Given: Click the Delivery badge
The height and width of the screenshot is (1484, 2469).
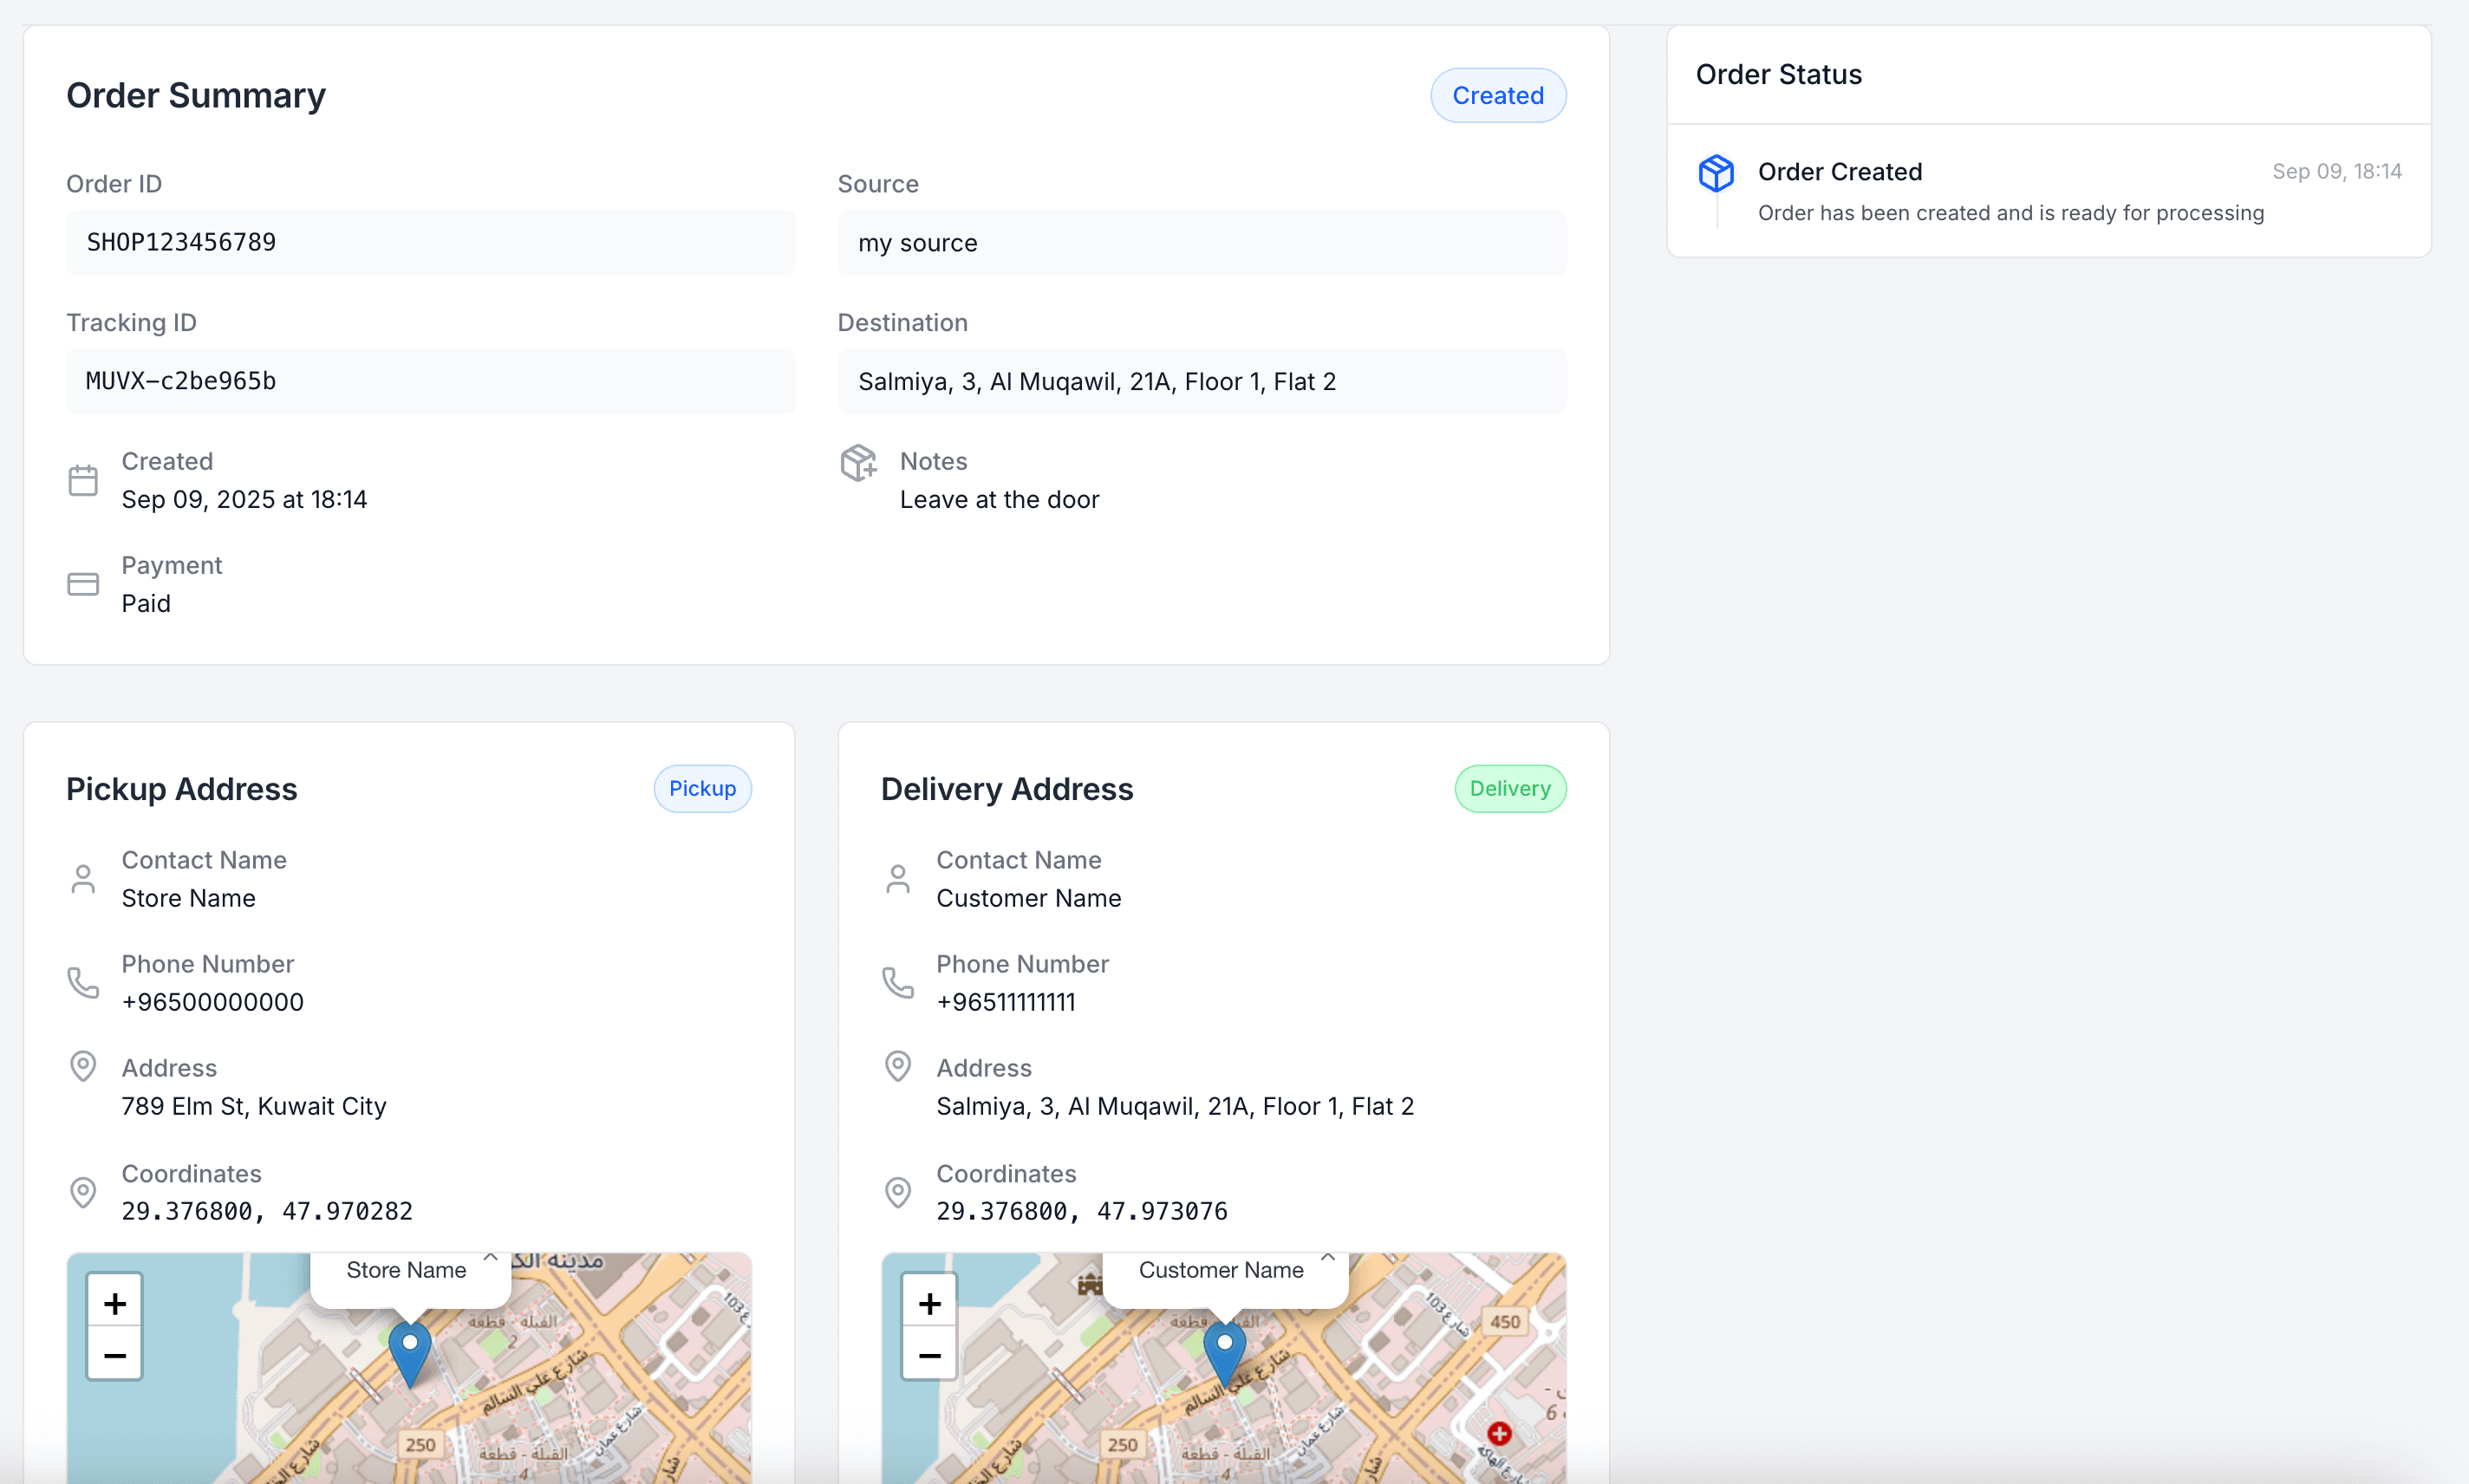Looking at the screenshot, I should click(1510, 788).
